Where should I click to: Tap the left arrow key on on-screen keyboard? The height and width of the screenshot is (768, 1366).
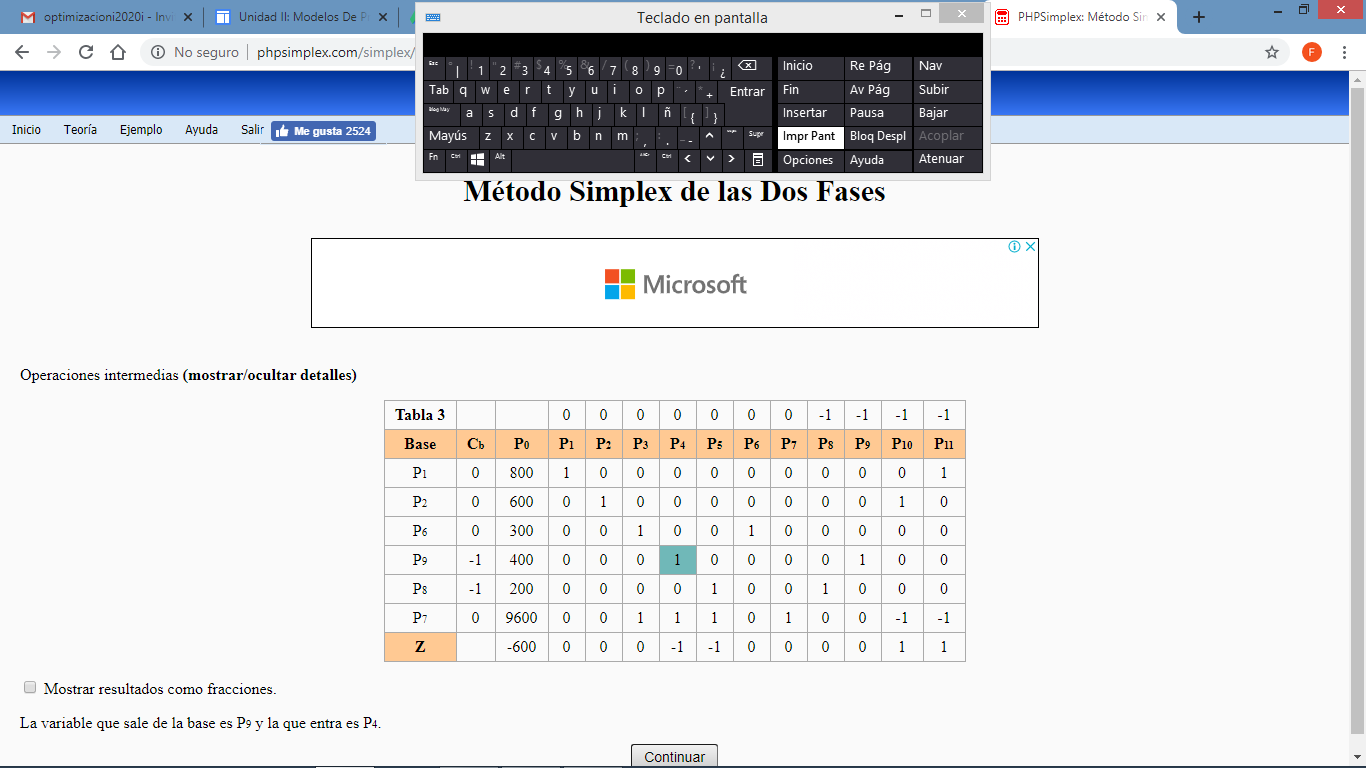(687, 158)
